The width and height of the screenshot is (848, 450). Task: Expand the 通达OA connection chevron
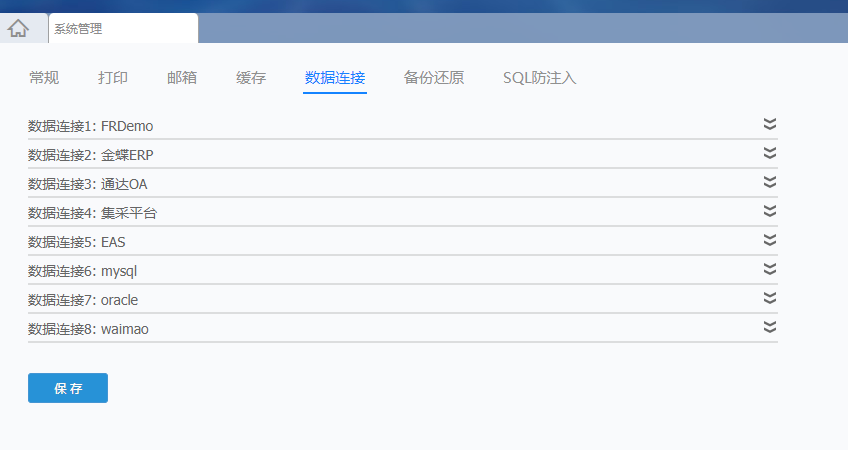[770, 182]
